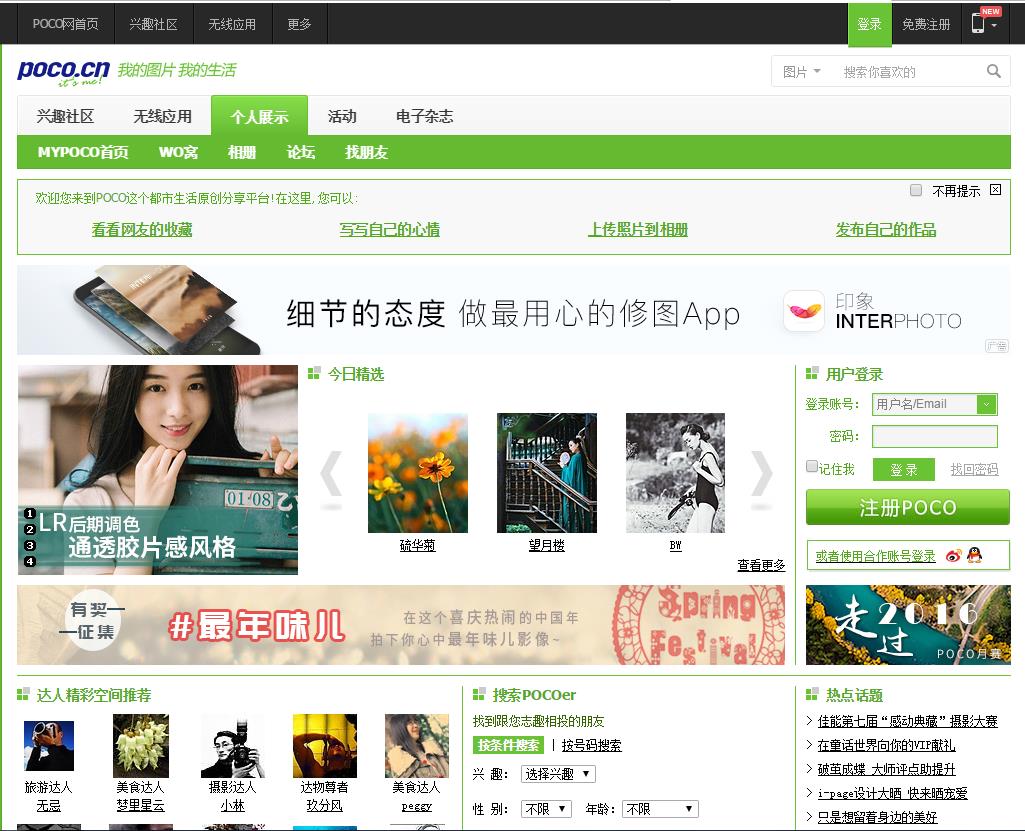
Task: Open the 年龄 不限 dropdown
Action: coord(660,809)
